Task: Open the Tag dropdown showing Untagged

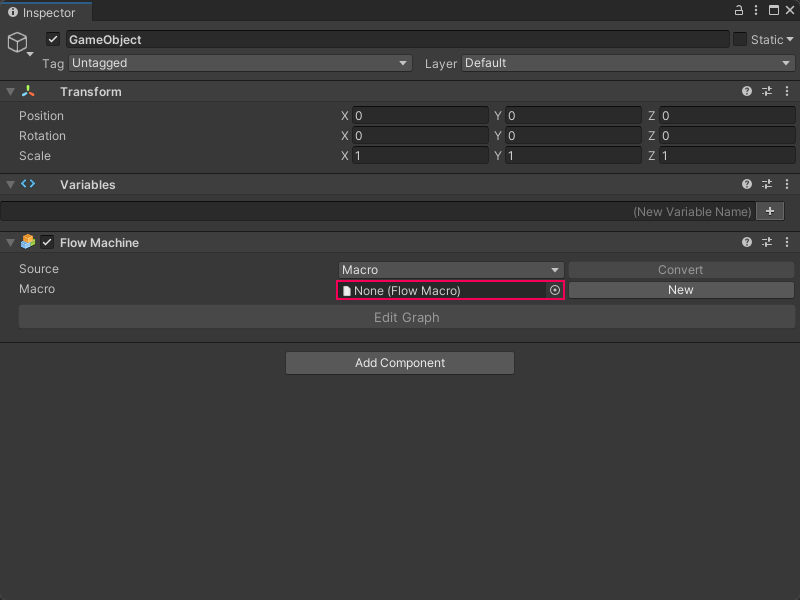Action: coord(240,63)
